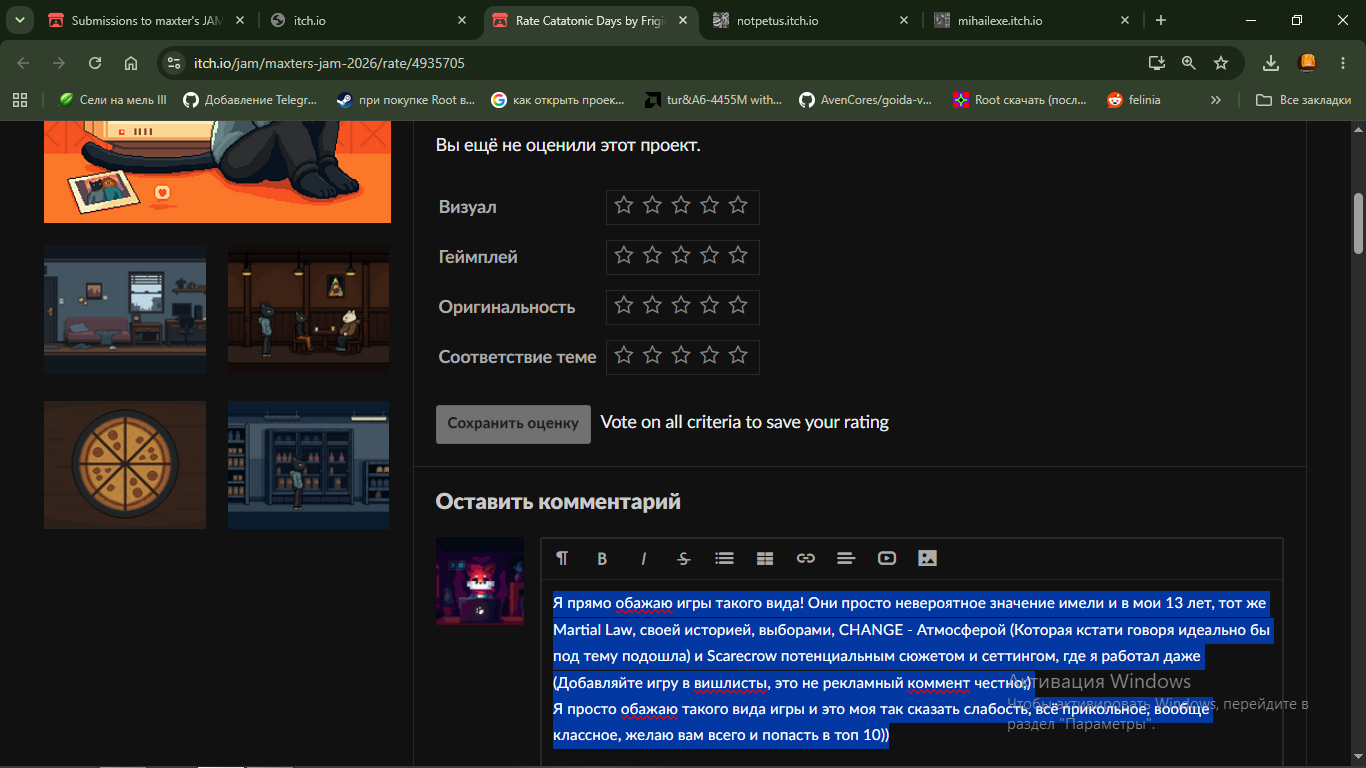Open the Root скачать bookmark
The image size is (1366, 768).
tap(1021, 100)
